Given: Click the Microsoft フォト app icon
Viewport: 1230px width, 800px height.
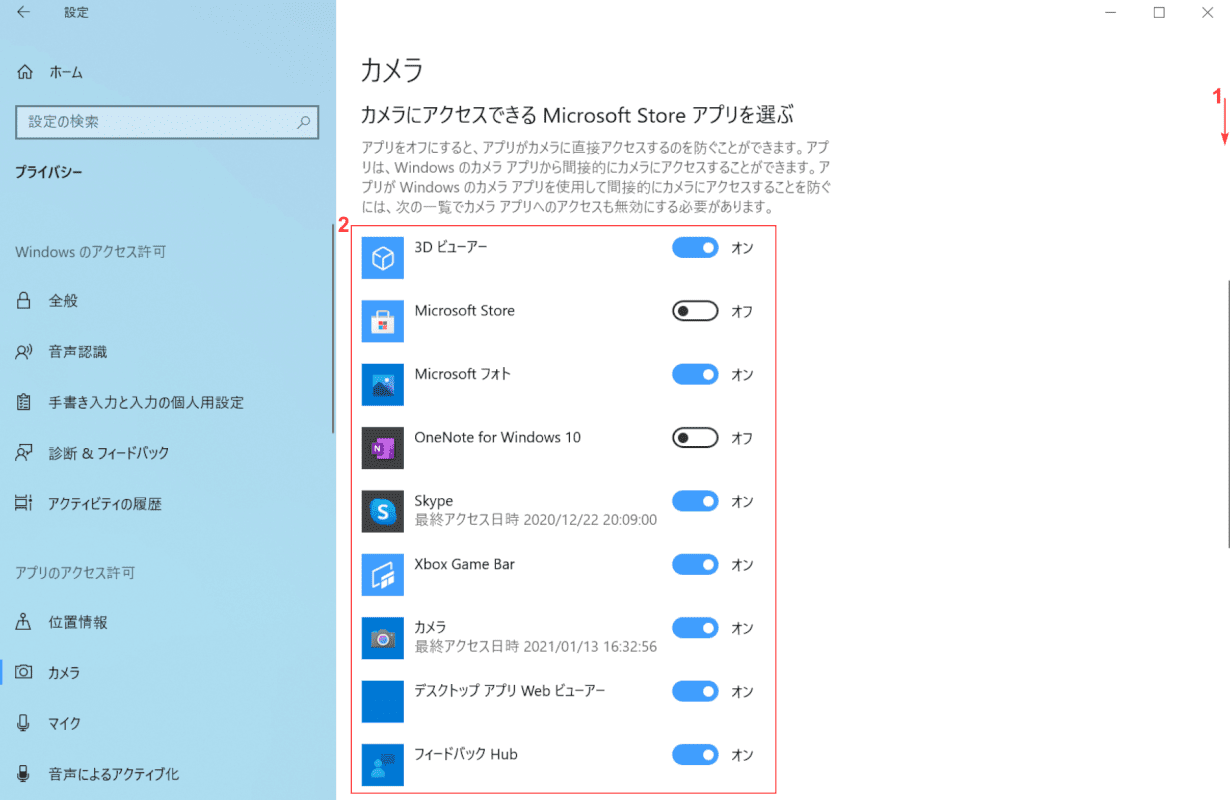Looking at the screenshot, I should 383,384.
